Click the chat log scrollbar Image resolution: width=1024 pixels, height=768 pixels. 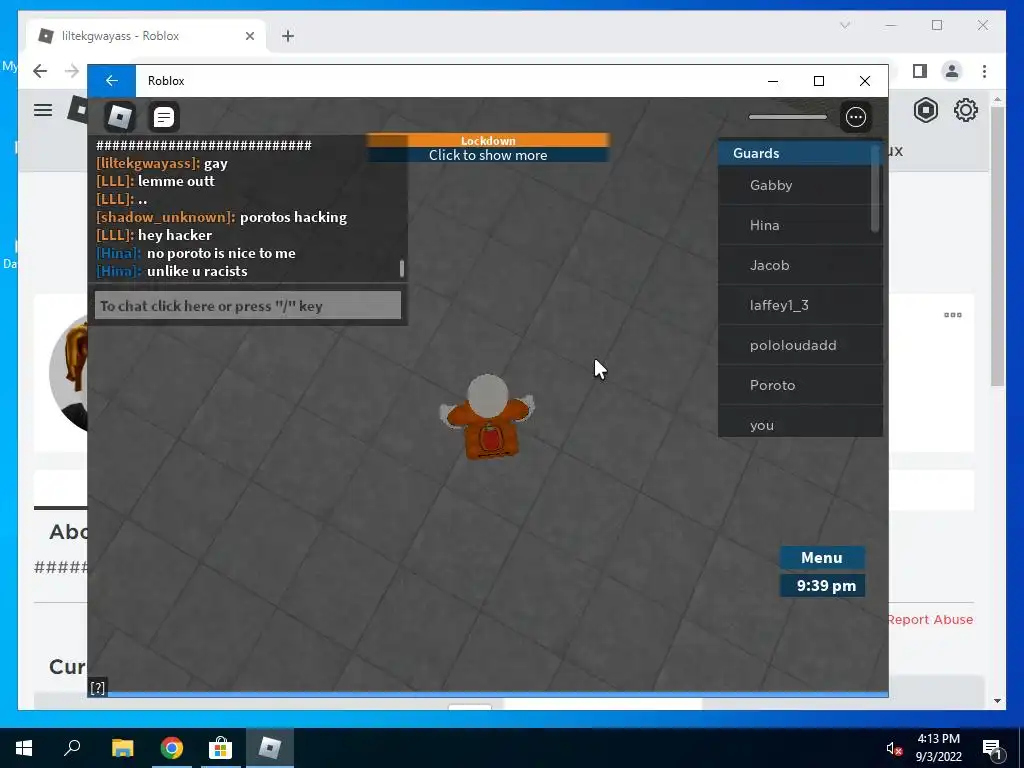point(402,268)
